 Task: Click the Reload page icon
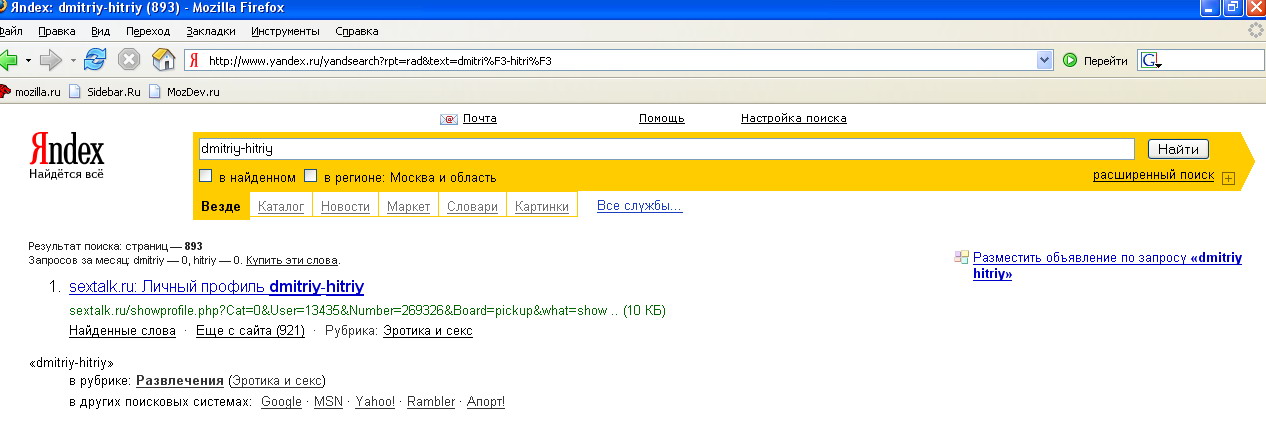96,60
